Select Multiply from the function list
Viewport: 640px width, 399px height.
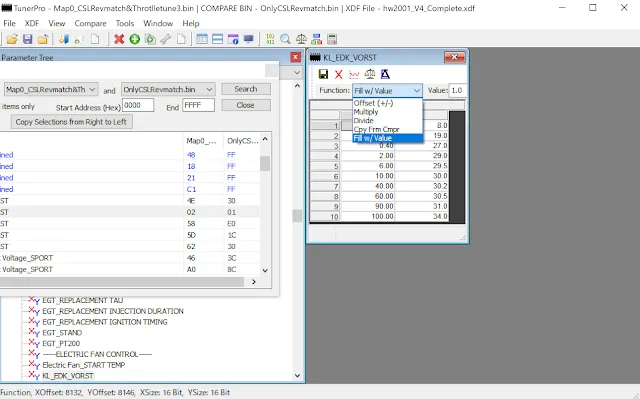366,112
